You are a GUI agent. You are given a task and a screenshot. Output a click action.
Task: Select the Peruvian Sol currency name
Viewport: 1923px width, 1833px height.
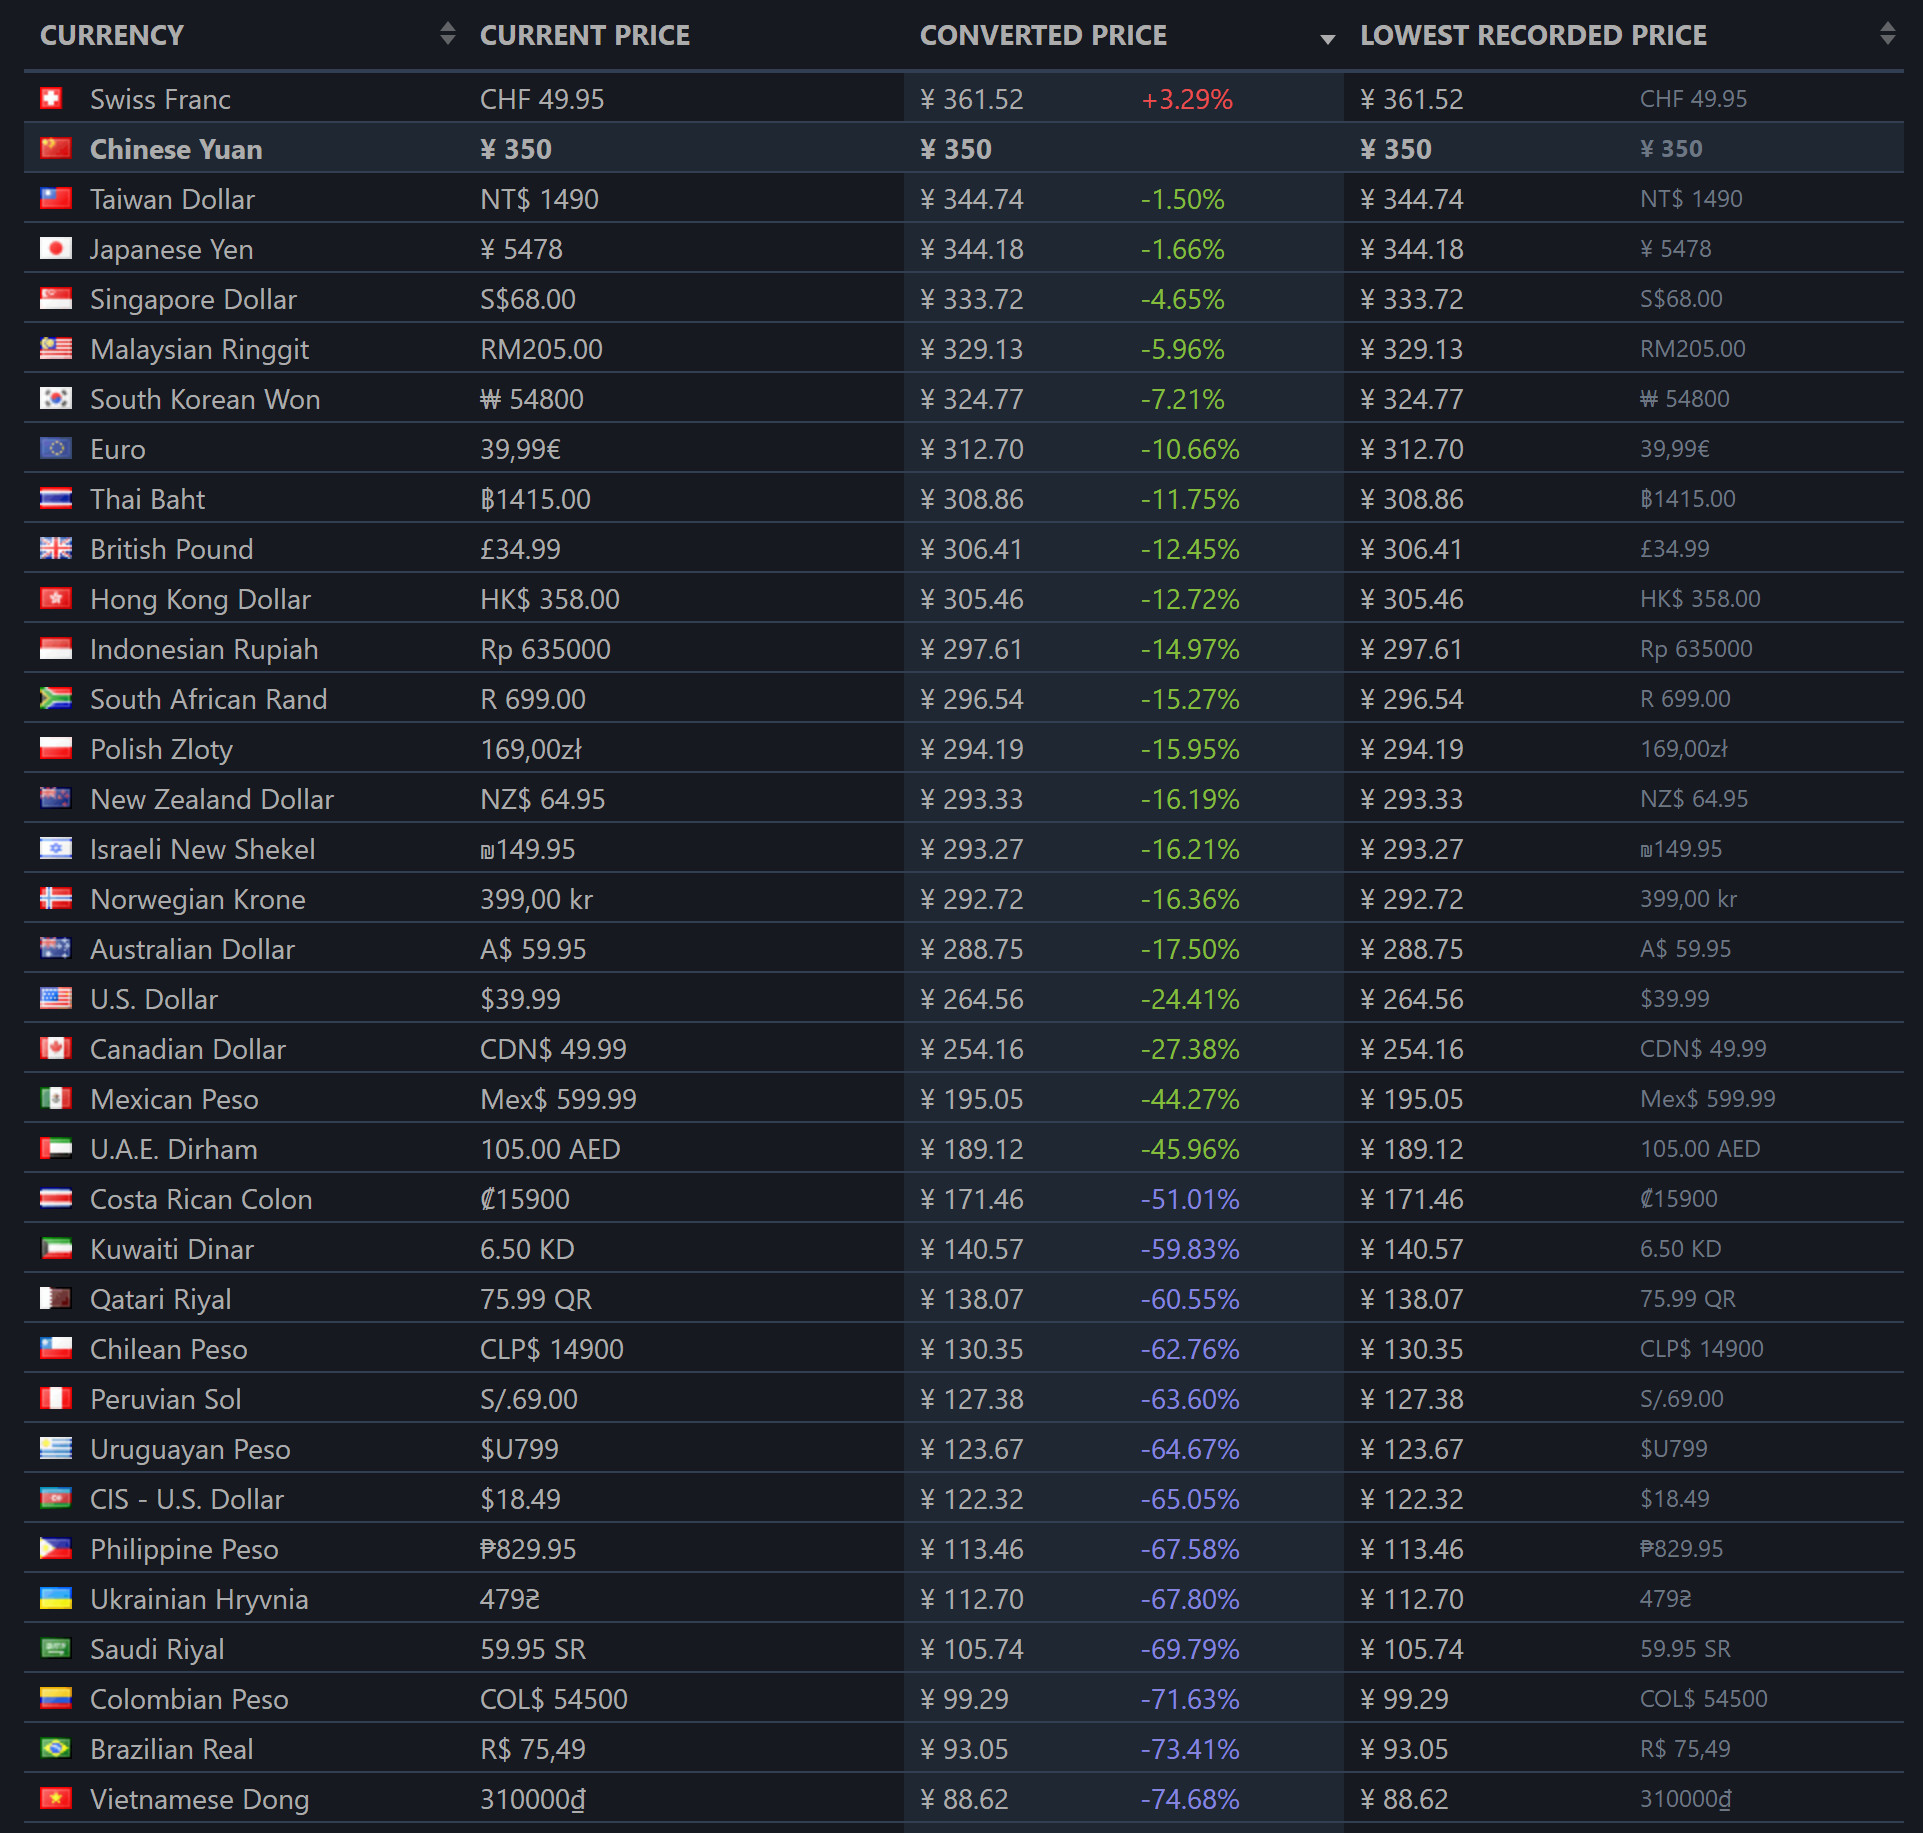(166, 1399)
